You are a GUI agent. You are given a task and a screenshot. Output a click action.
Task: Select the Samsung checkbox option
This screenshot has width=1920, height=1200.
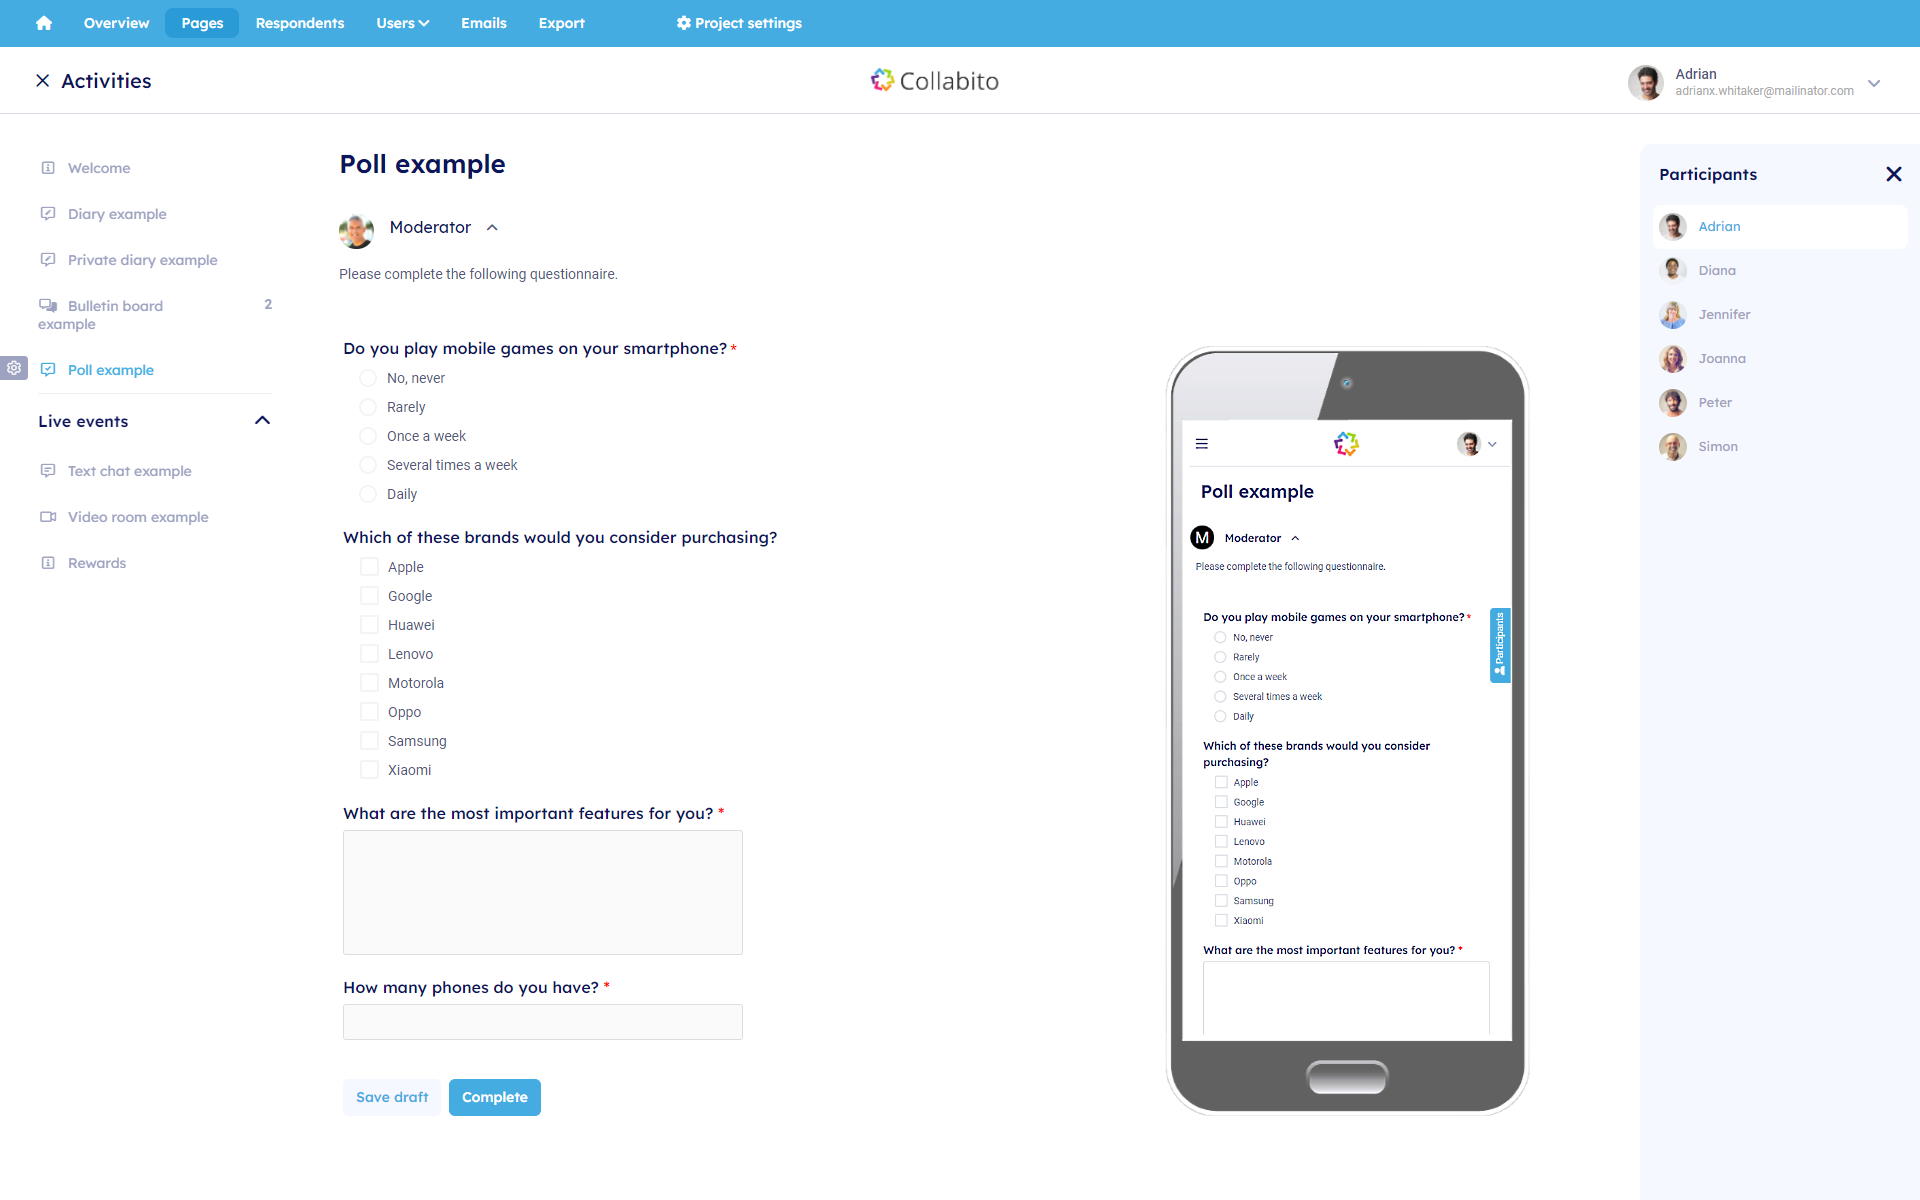(368, 741)
